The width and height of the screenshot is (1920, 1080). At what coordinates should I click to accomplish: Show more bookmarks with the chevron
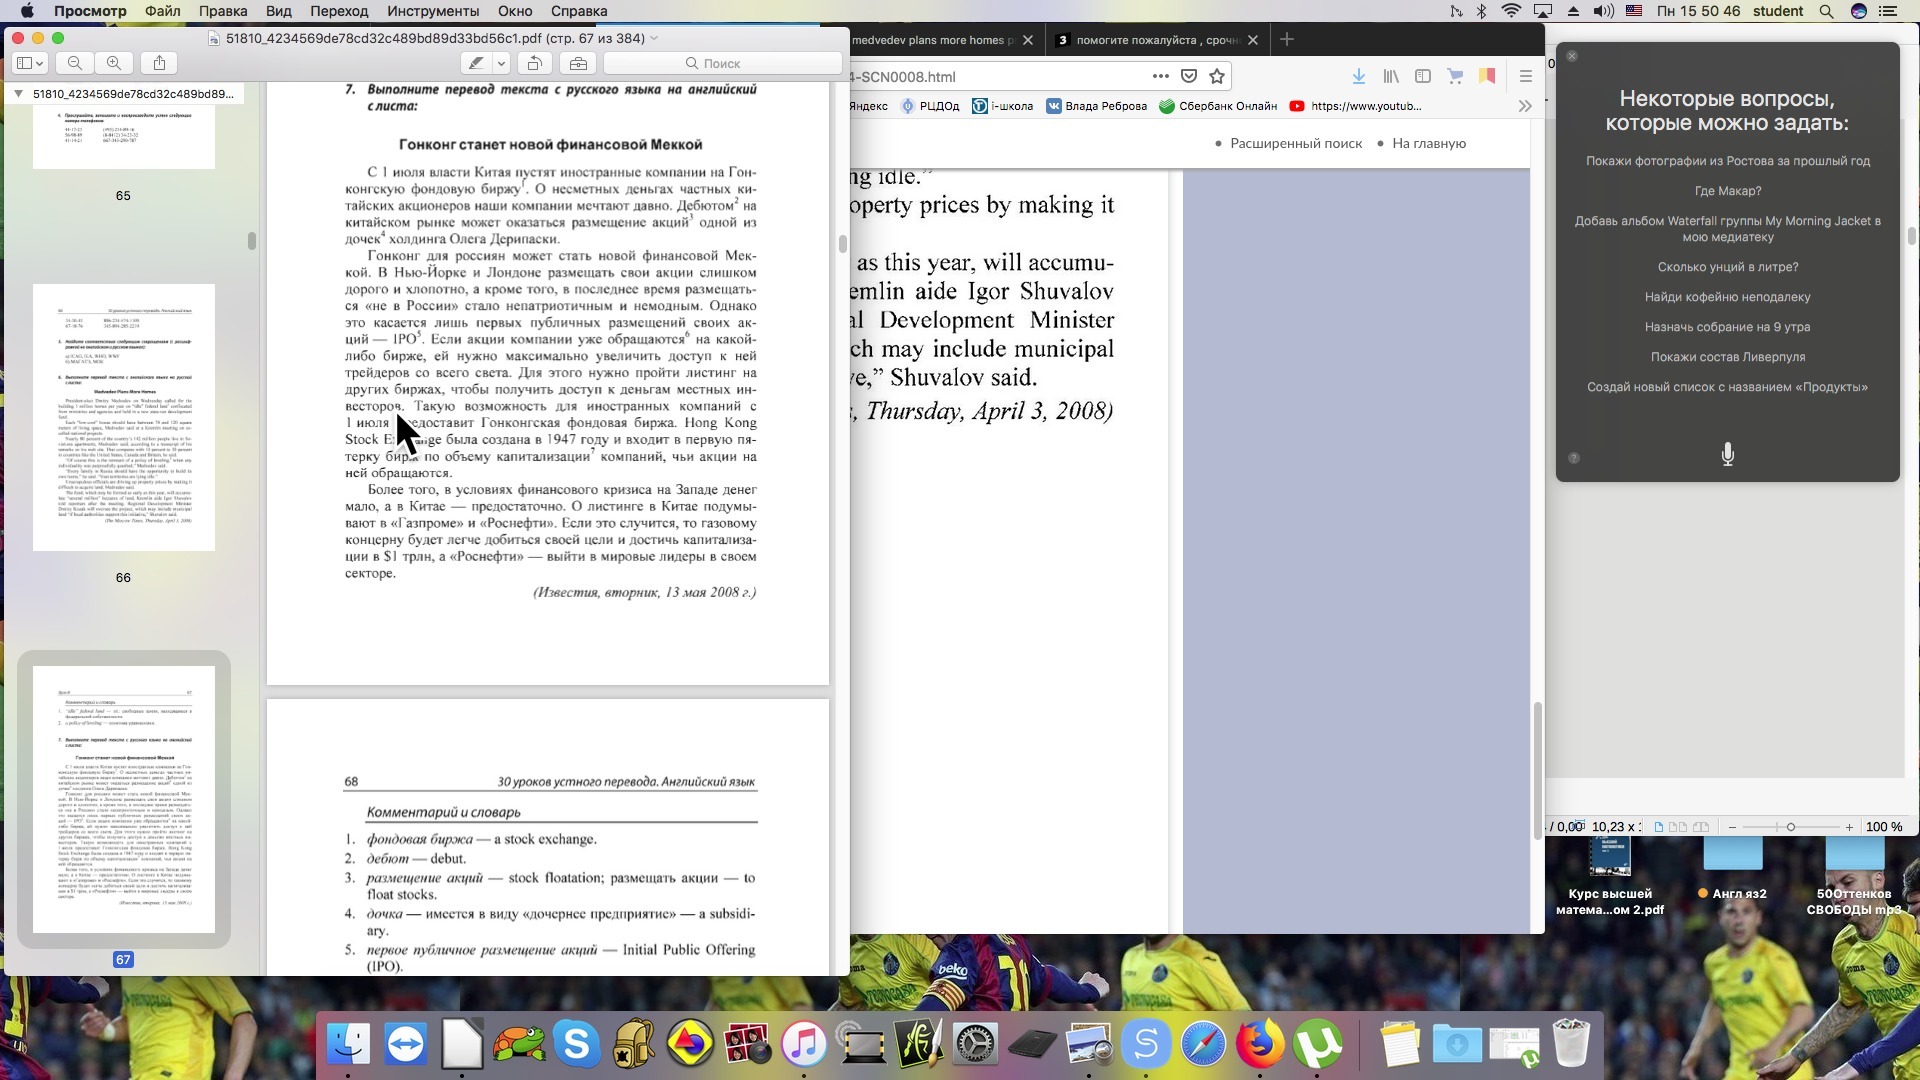click(1525, 106)
